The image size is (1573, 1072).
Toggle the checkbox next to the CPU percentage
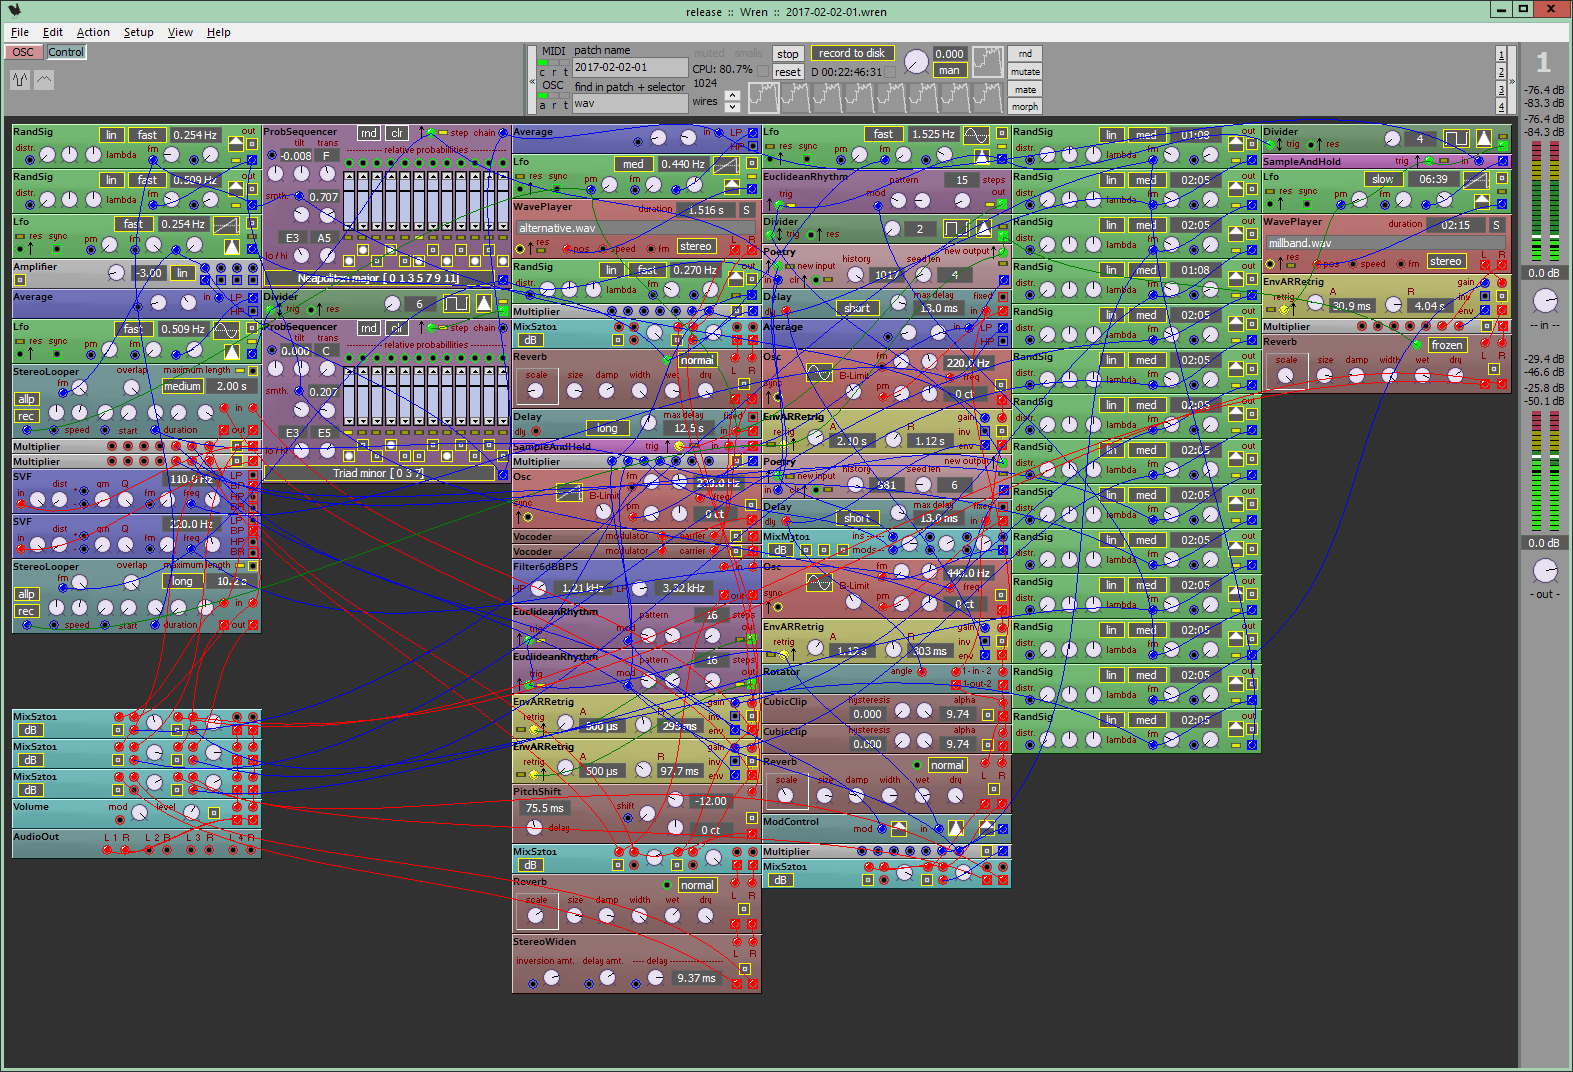pos(762,70)
